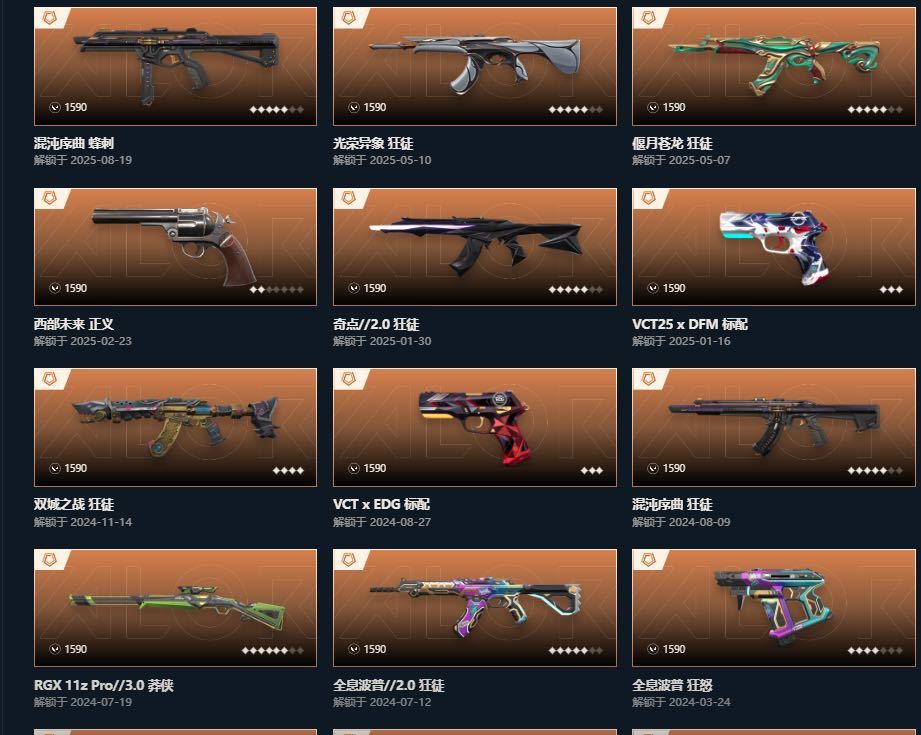This screenshot has width=921, height=735.
Task: Click the level diamonds on 双城之战 狂徒 card
Action: click(x=288, y=471)
